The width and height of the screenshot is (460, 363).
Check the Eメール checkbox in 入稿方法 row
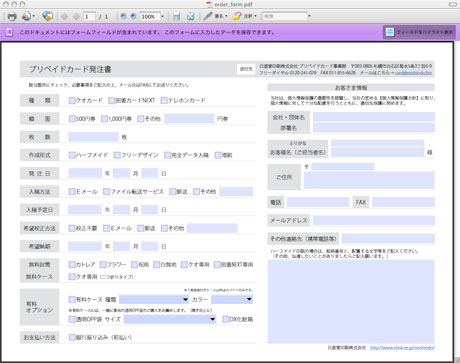[x=72, y=191]
